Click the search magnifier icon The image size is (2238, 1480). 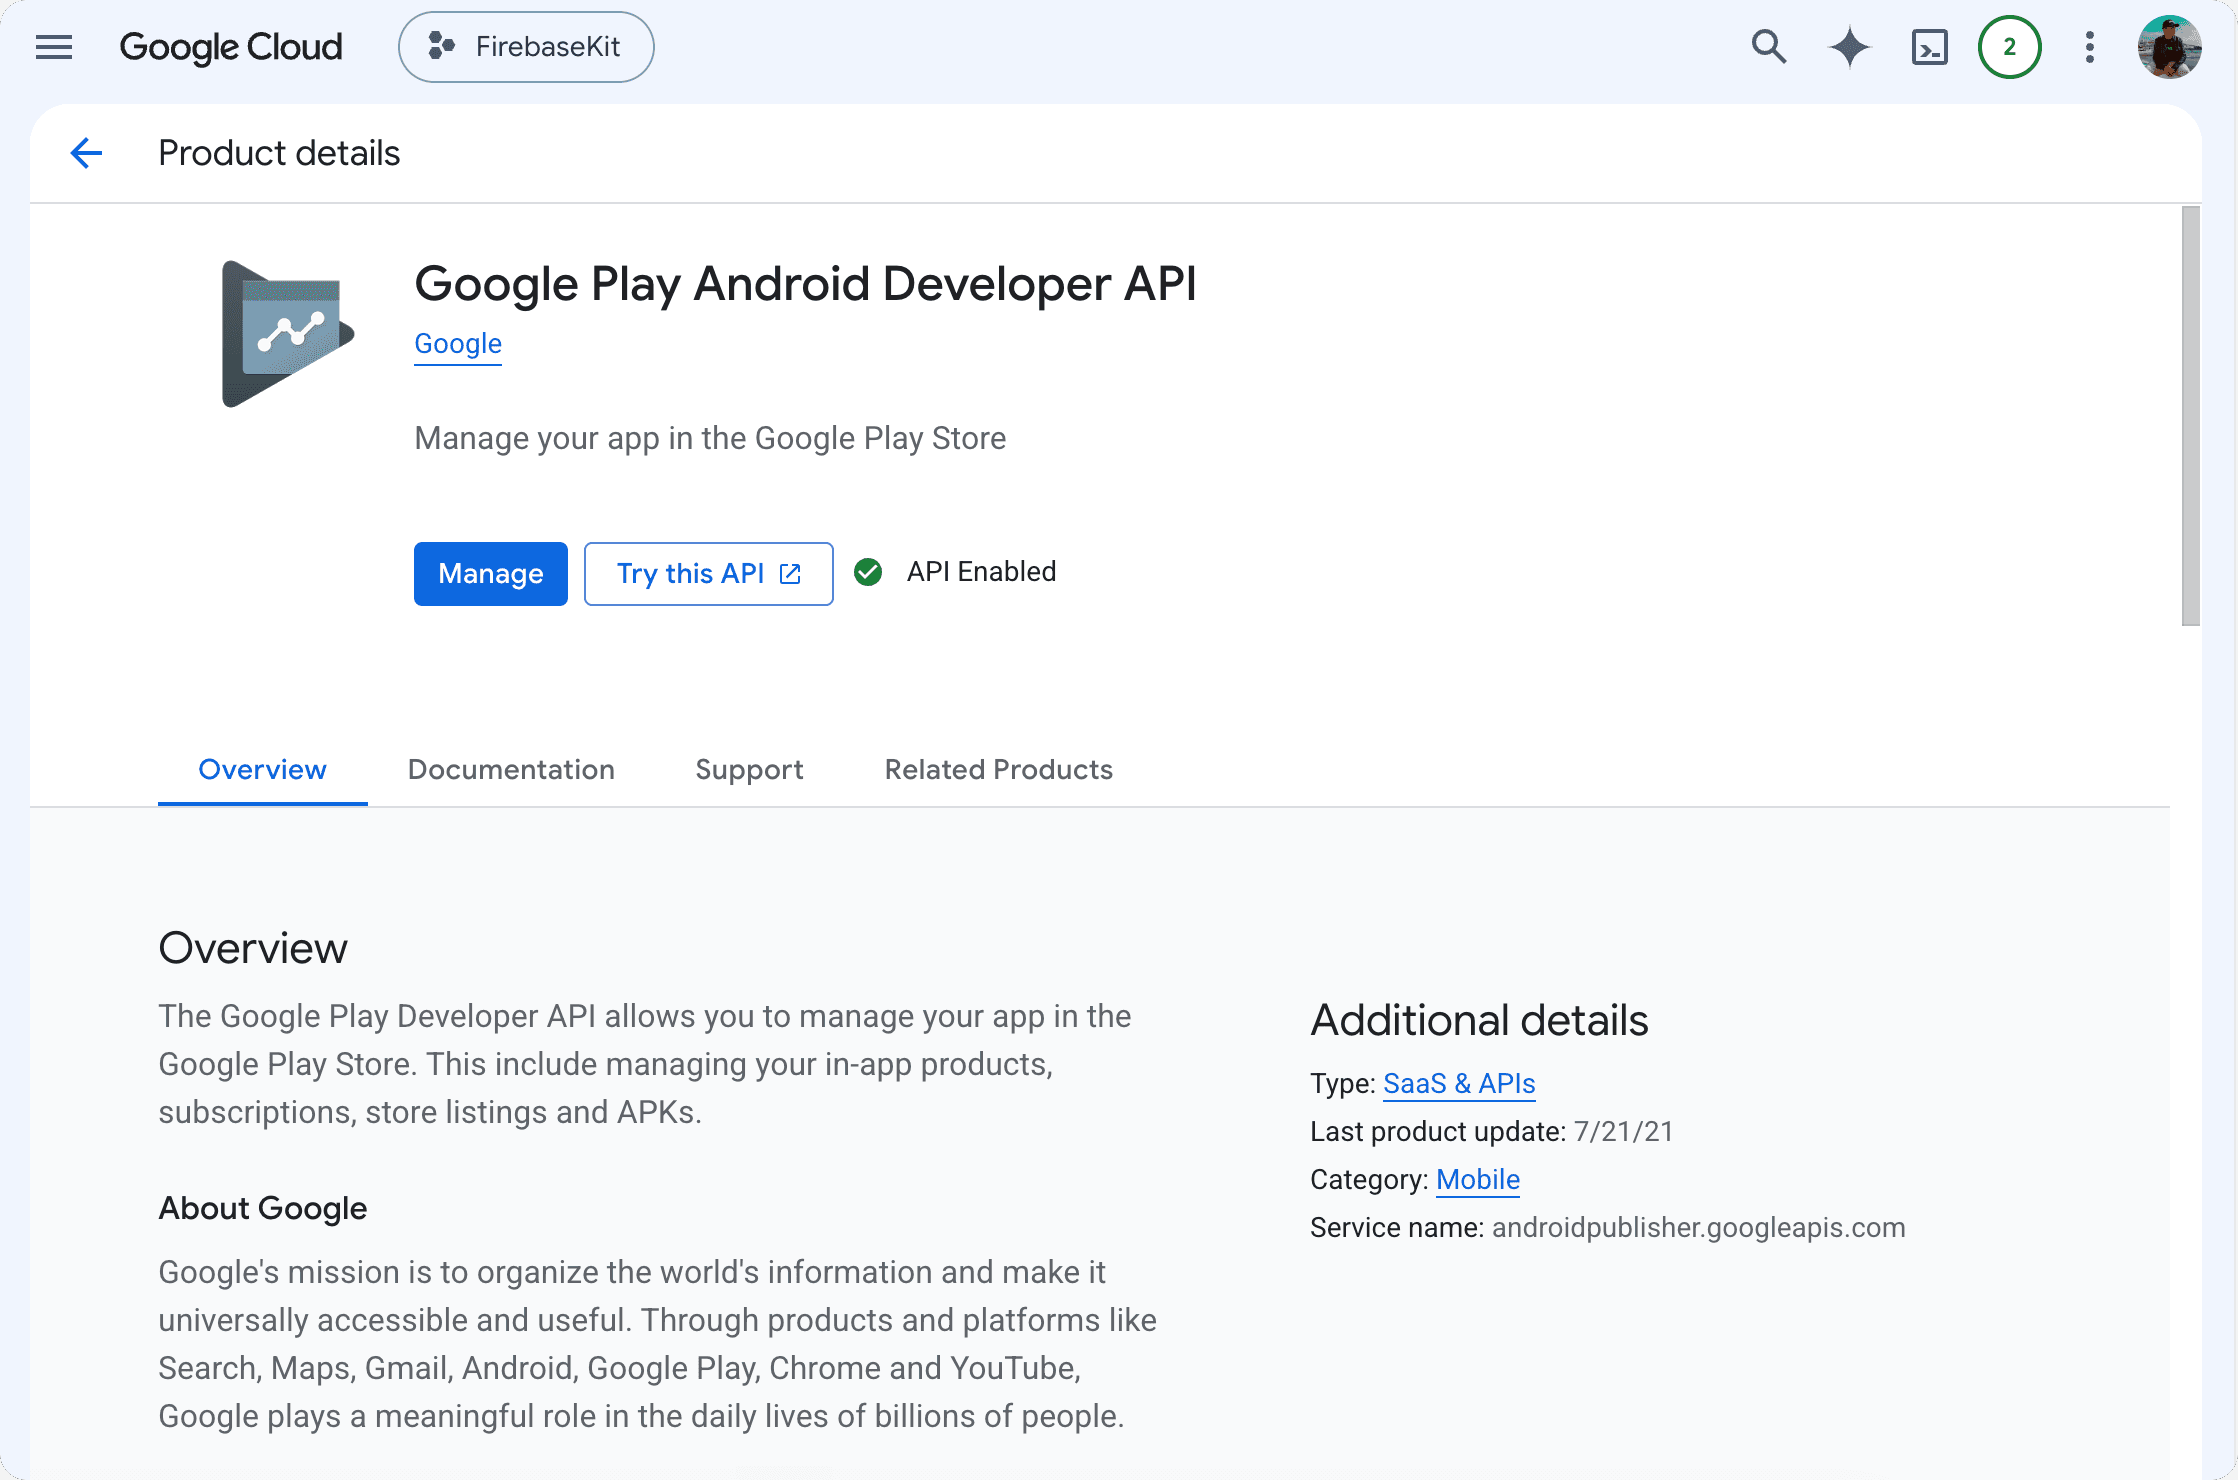1769,47
